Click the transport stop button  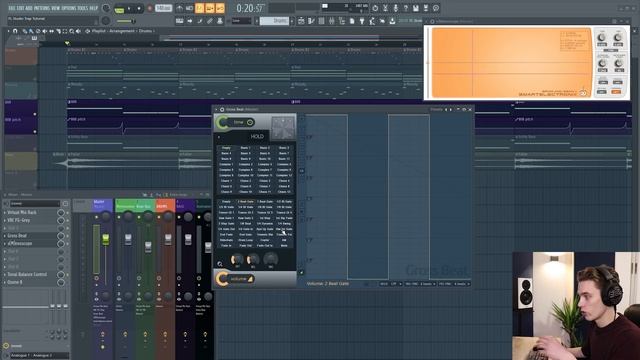139,9
